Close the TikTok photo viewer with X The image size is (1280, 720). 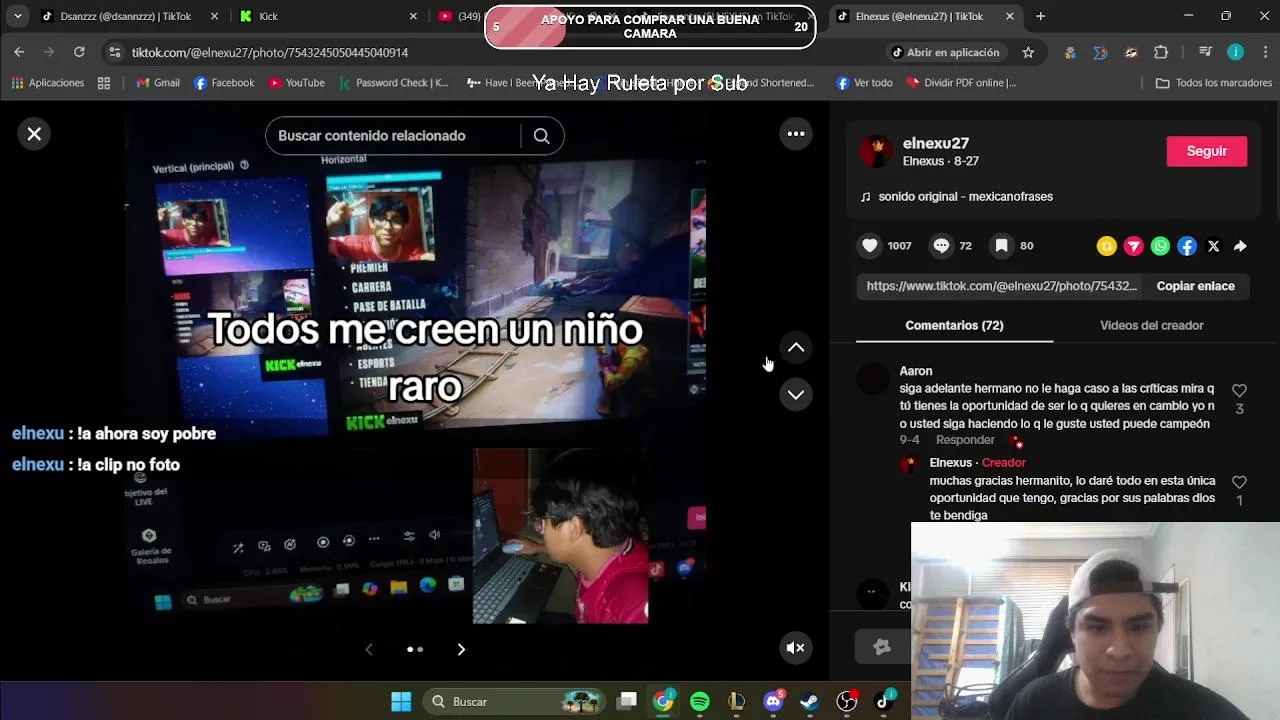point(34,134)
